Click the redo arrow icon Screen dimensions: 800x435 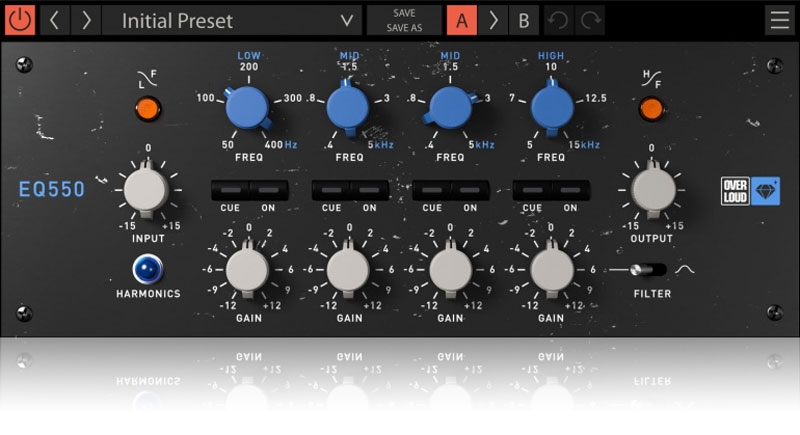[x=590, y=20]
